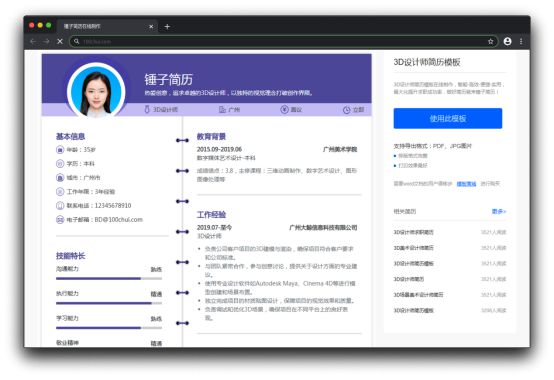Click the 支持导出格式:PDF、JPG图片 text
Viewport: 554px width, 380px height.
pos(432,146)
